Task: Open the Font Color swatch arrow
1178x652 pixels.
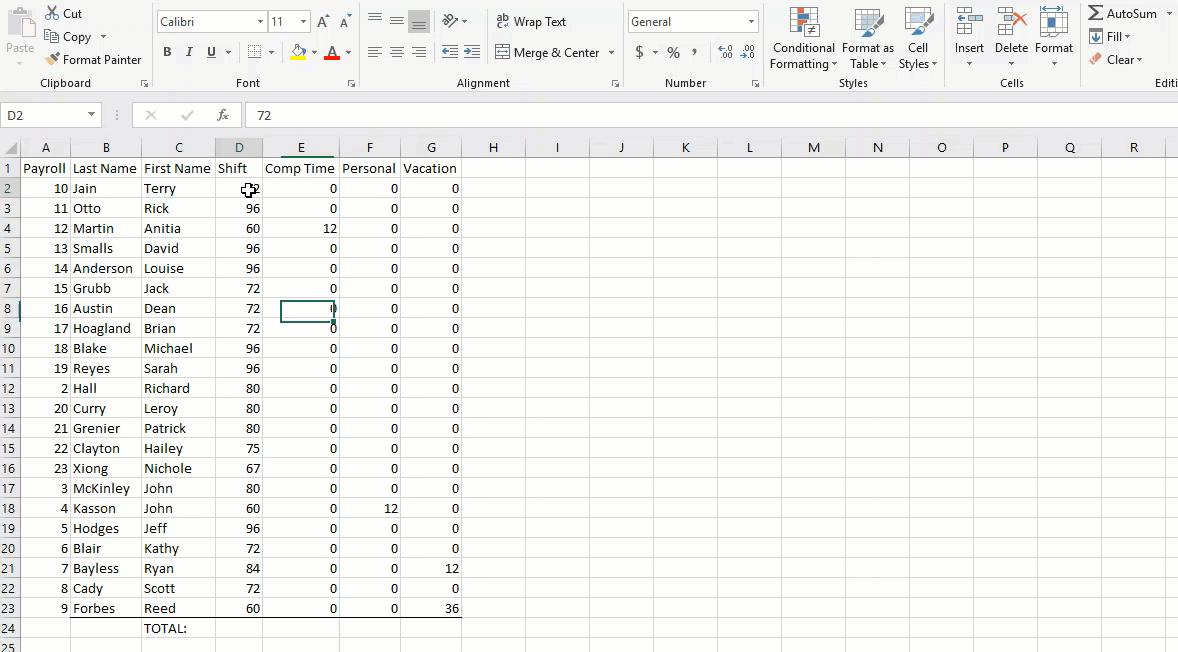Action: point(348,52)
